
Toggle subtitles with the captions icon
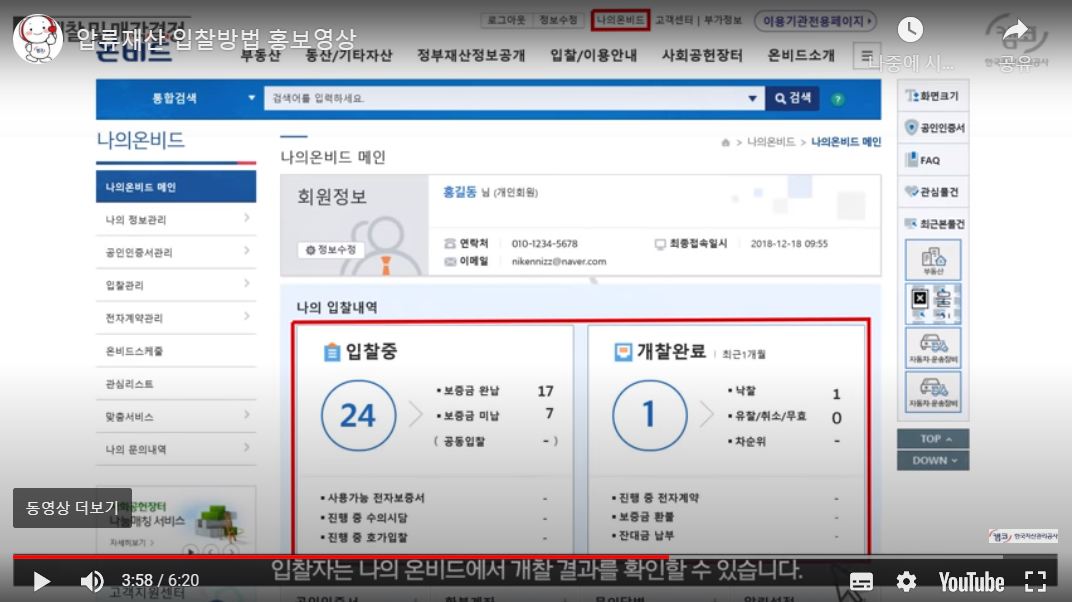(x=861, y=582)
